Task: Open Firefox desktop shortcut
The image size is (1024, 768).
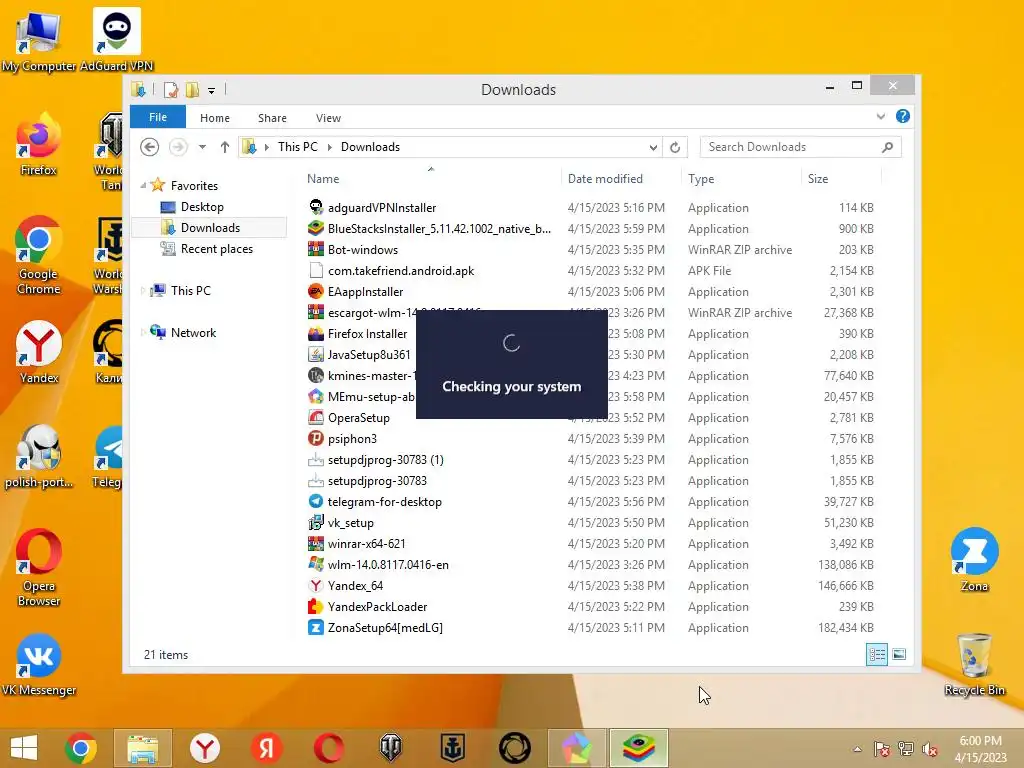Action: [39, 144]
